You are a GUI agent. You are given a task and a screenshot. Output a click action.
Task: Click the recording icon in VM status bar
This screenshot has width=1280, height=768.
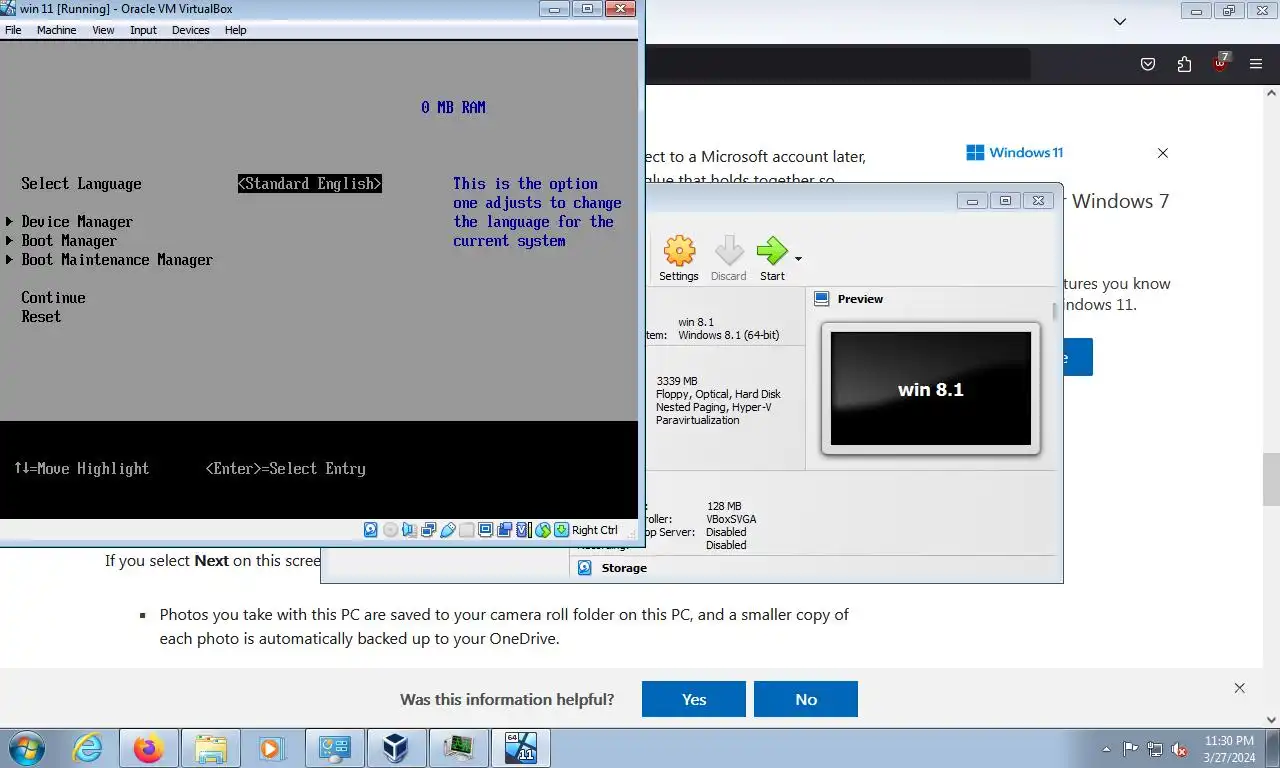(505, 530)
